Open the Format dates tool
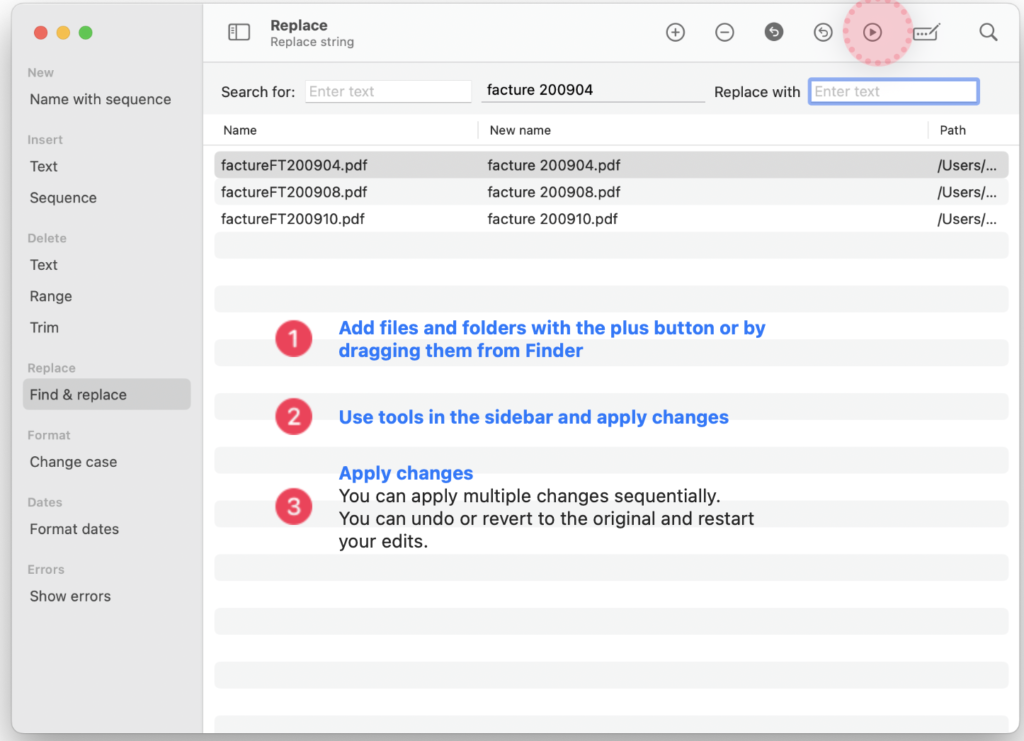Viewport: 1024px width, 741px height. pyautogui.click(x=74, y=529)
